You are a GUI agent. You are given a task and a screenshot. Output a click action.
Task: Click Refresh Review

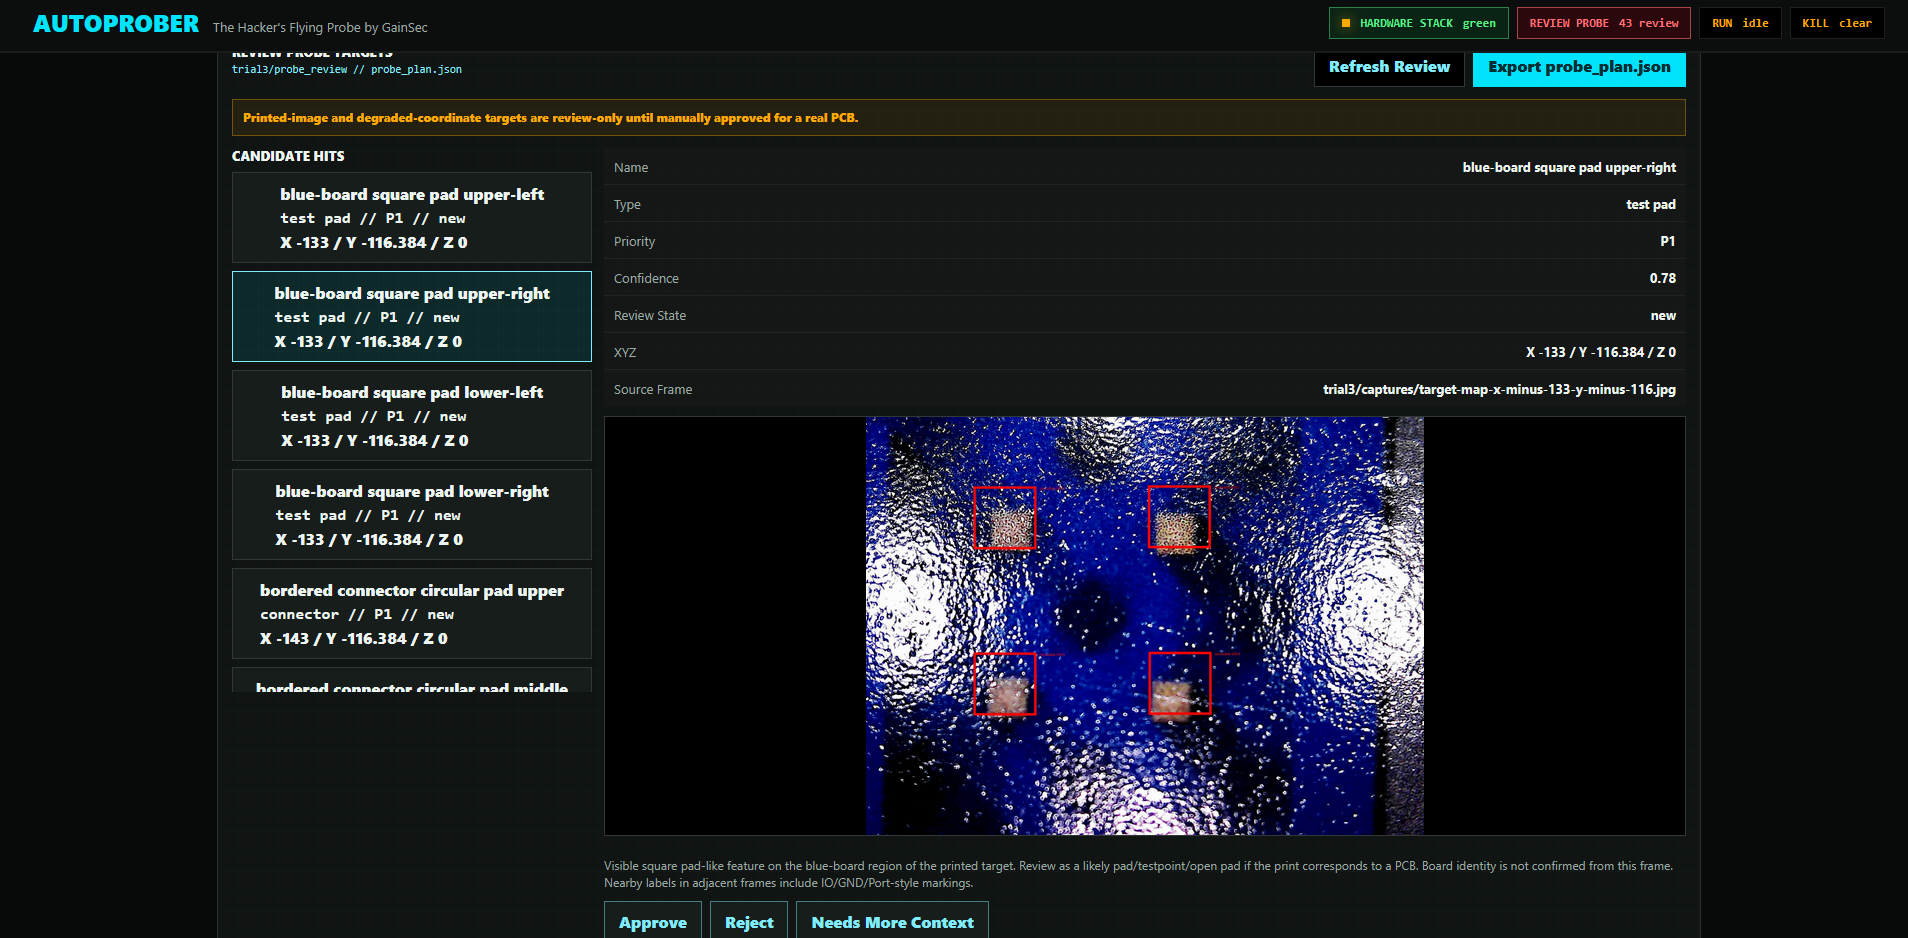(1389, 68)
